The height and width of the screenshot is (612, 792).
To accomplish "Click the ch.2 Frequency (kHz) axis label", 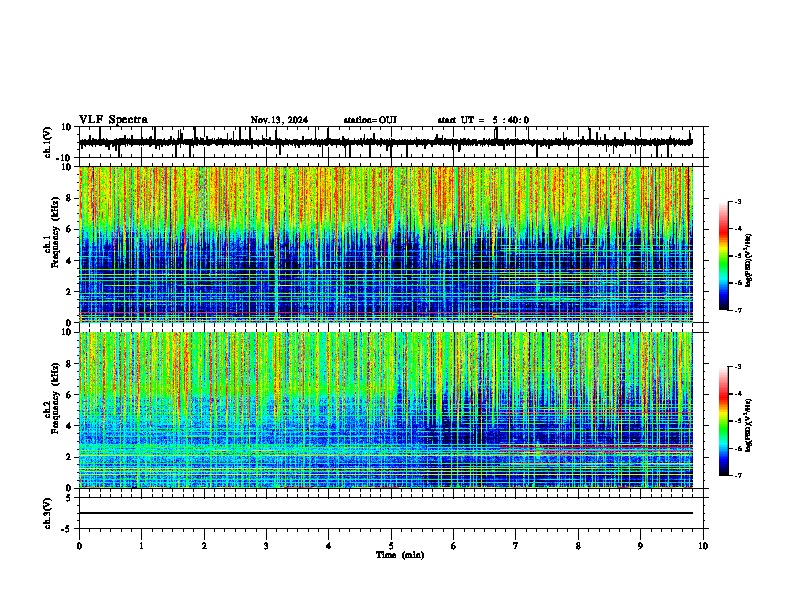I will pyautogui.click(x=55, y=398).
